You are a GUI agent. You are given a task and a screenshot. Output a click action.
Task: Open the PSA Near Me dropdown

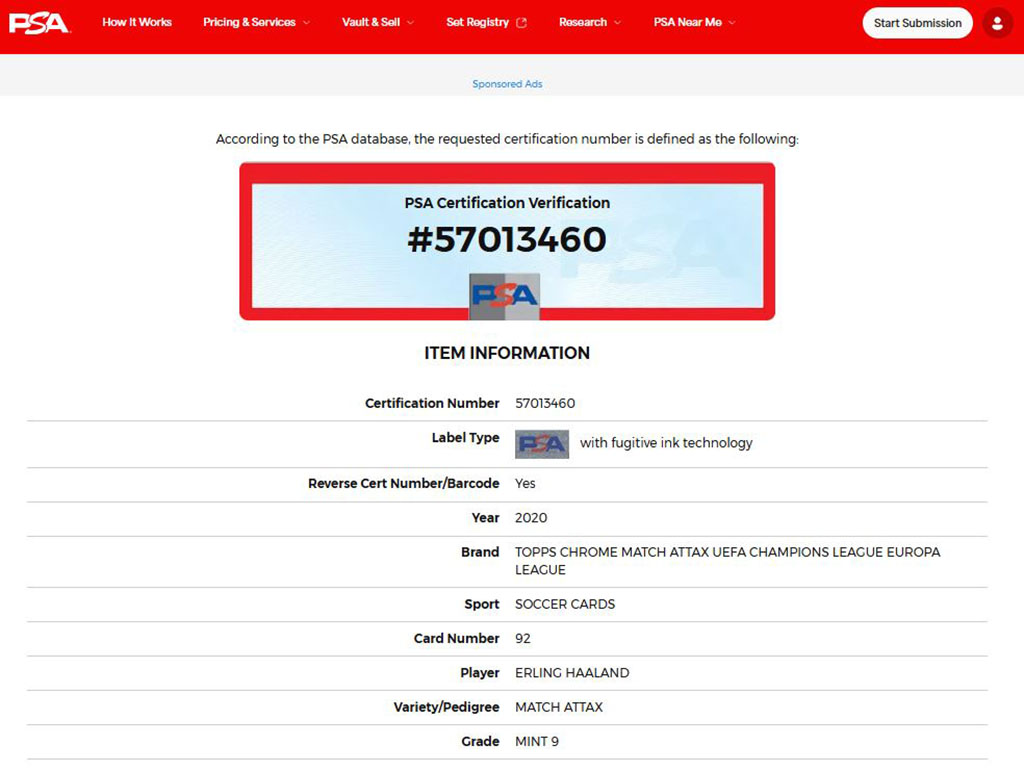(695, 22)
